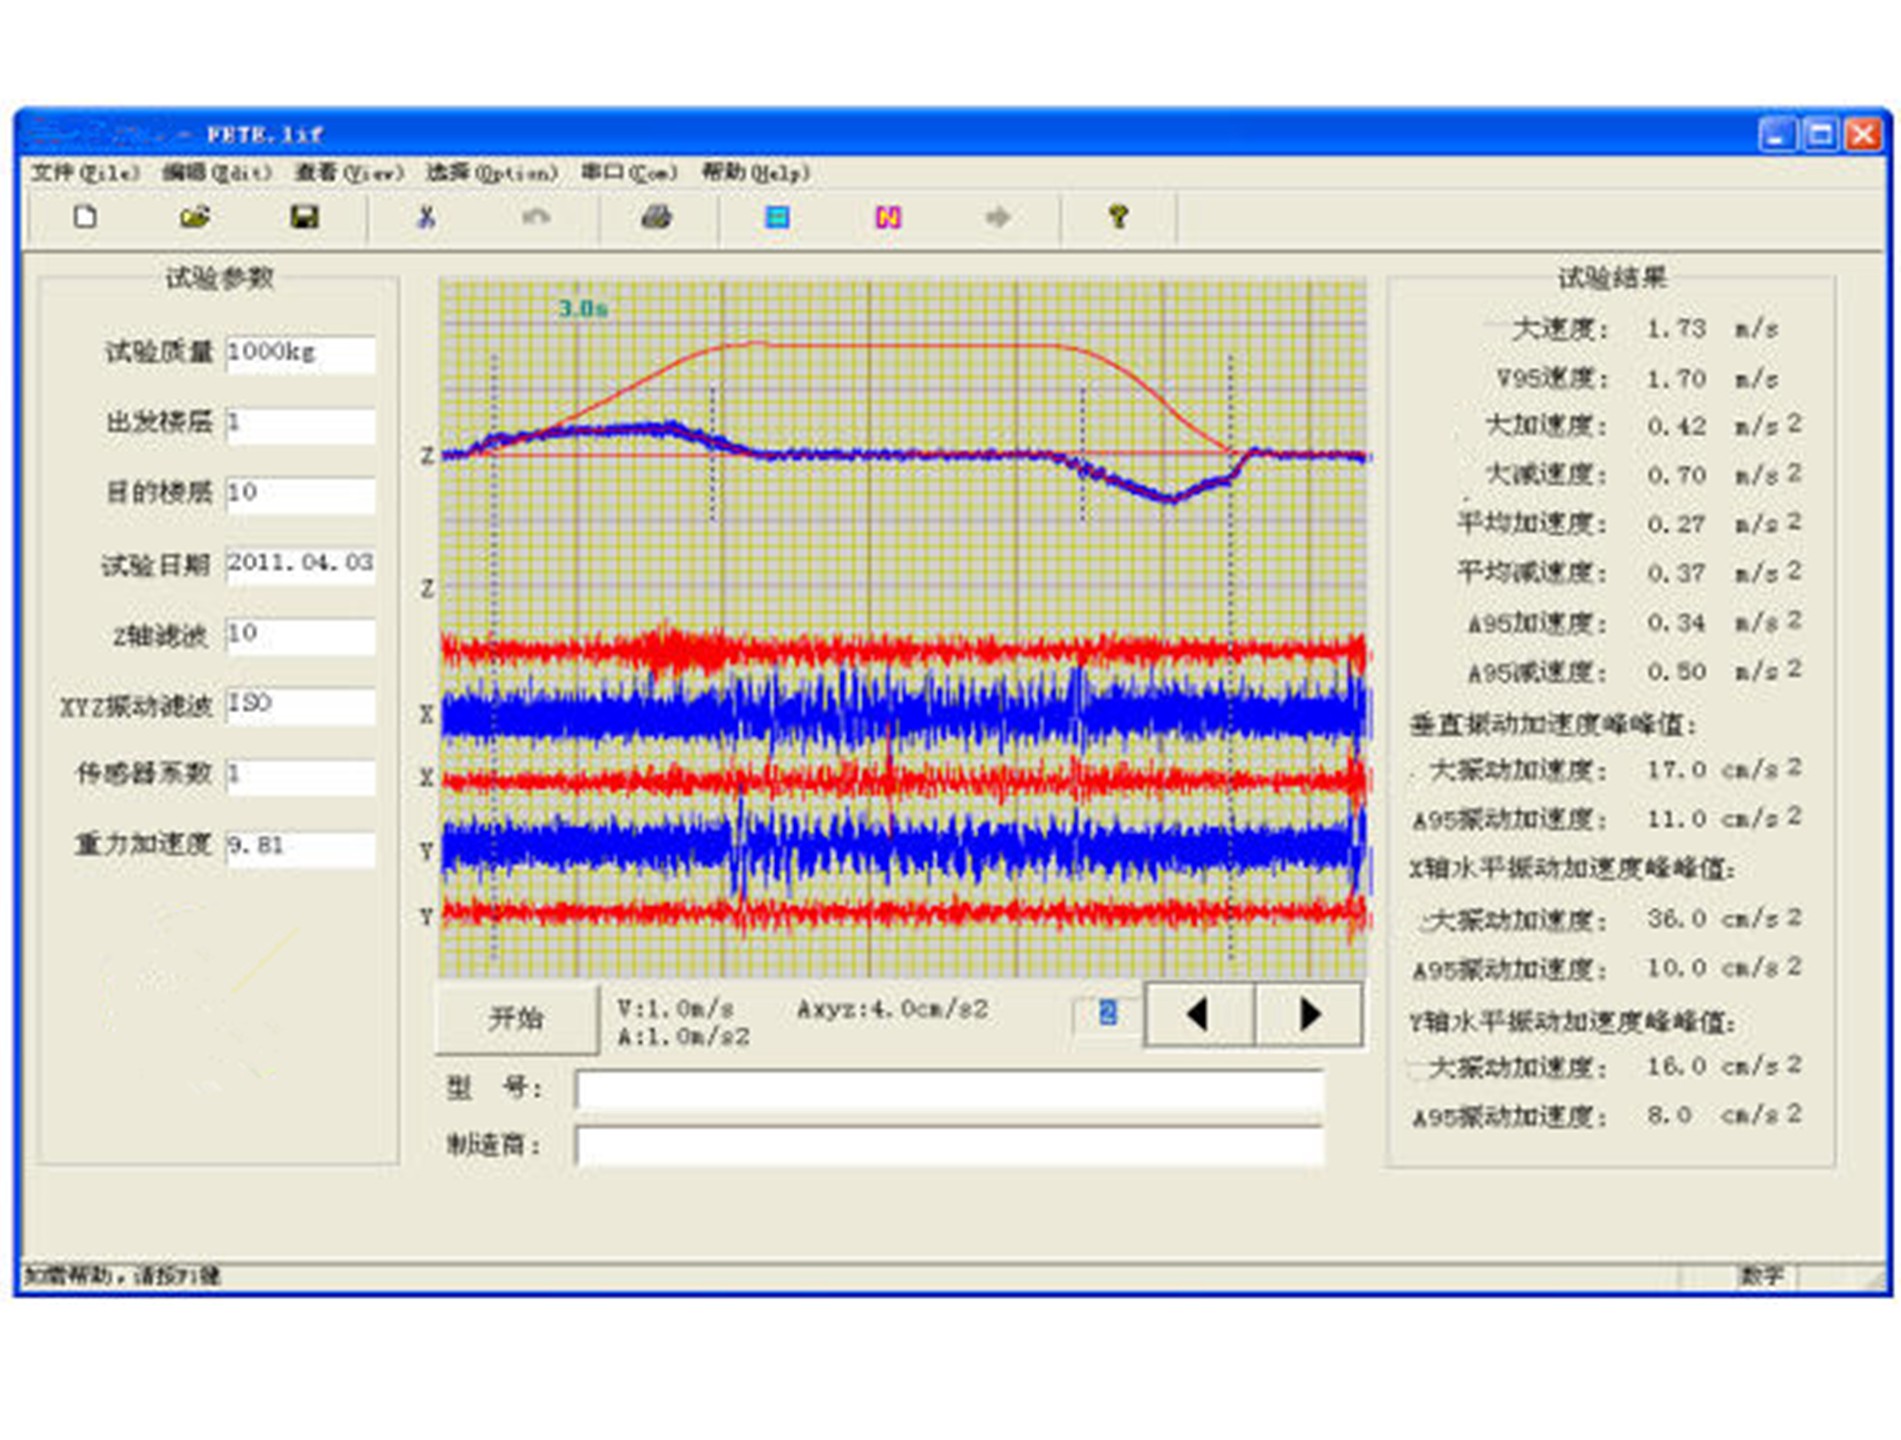Go to next page with right arrow
The image size is (1901, 1440).
click(1308, 1015)
